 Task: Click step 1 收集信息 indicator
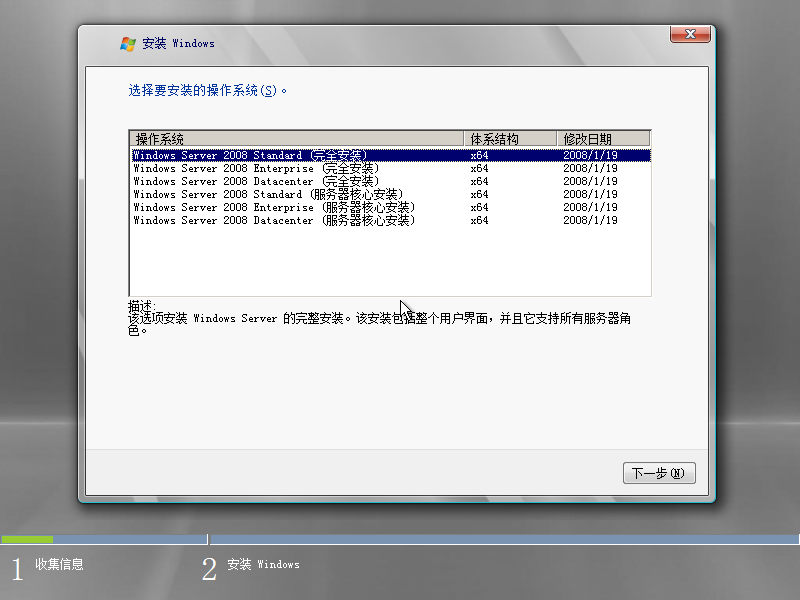[x=50, y=565]
